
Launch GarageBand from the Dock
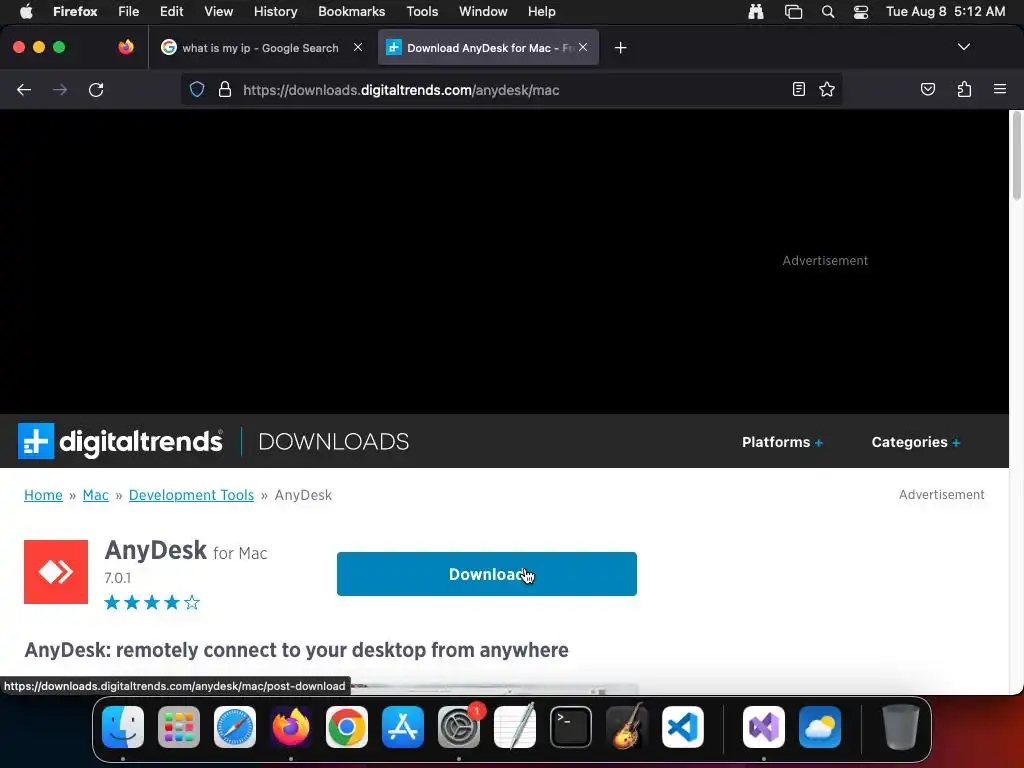pos(627,727)
